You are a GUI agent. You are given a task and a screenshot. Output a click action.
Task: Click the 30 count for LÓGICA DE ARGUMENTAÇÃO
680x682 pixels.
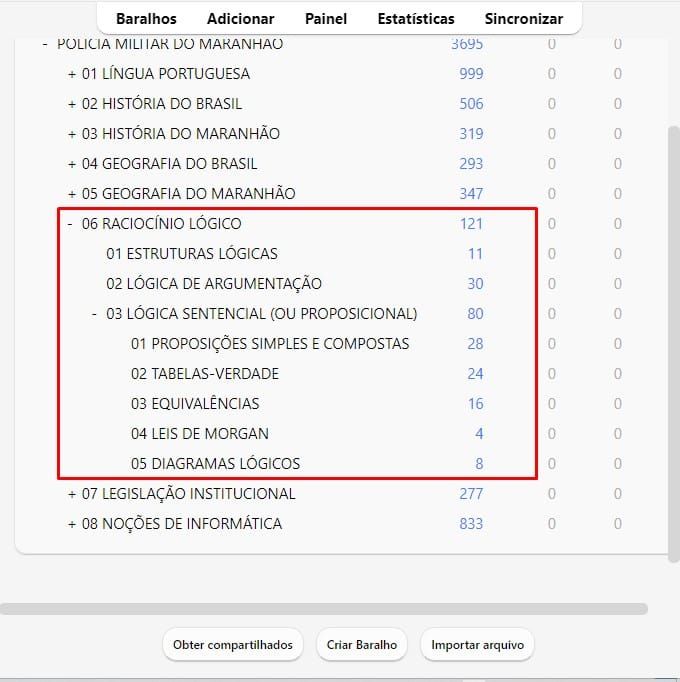coord(475,284)
